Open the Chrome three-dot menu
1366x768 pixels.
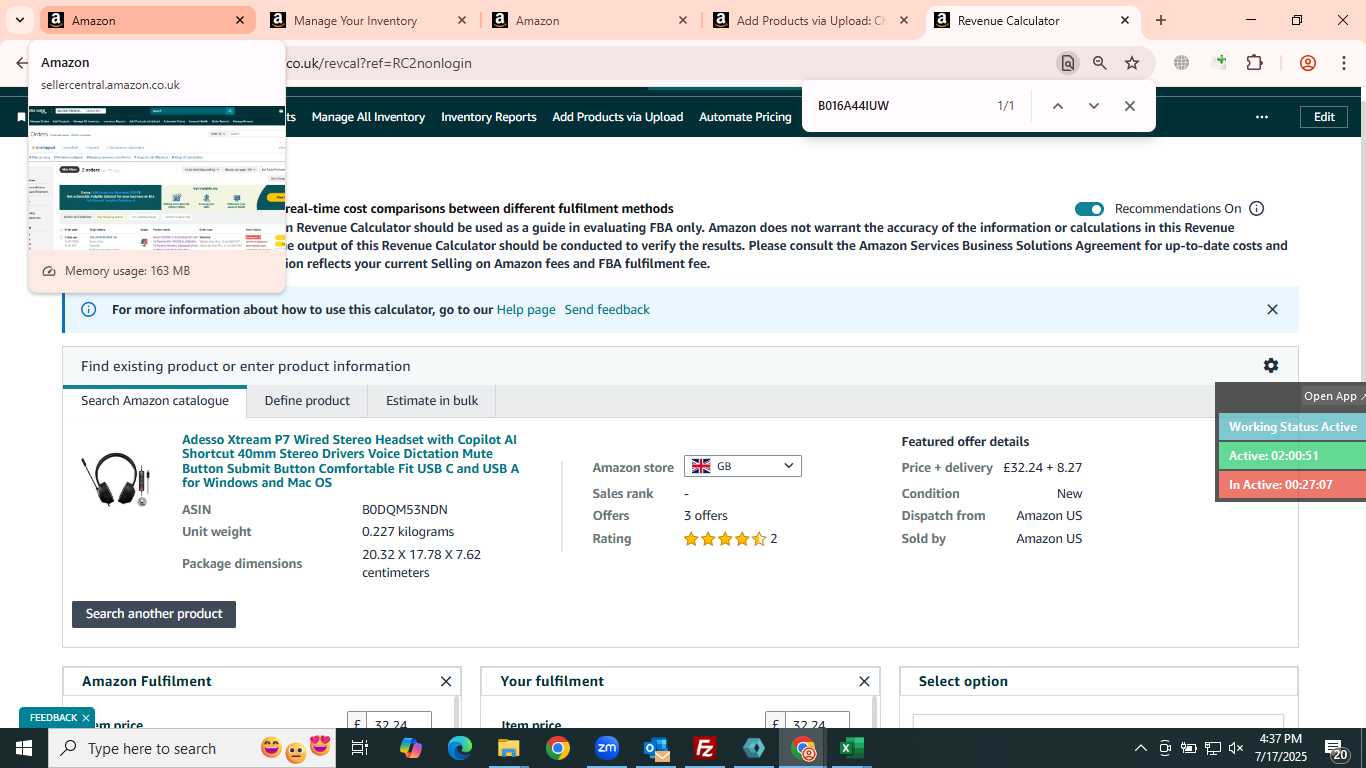pos(1344,63)
